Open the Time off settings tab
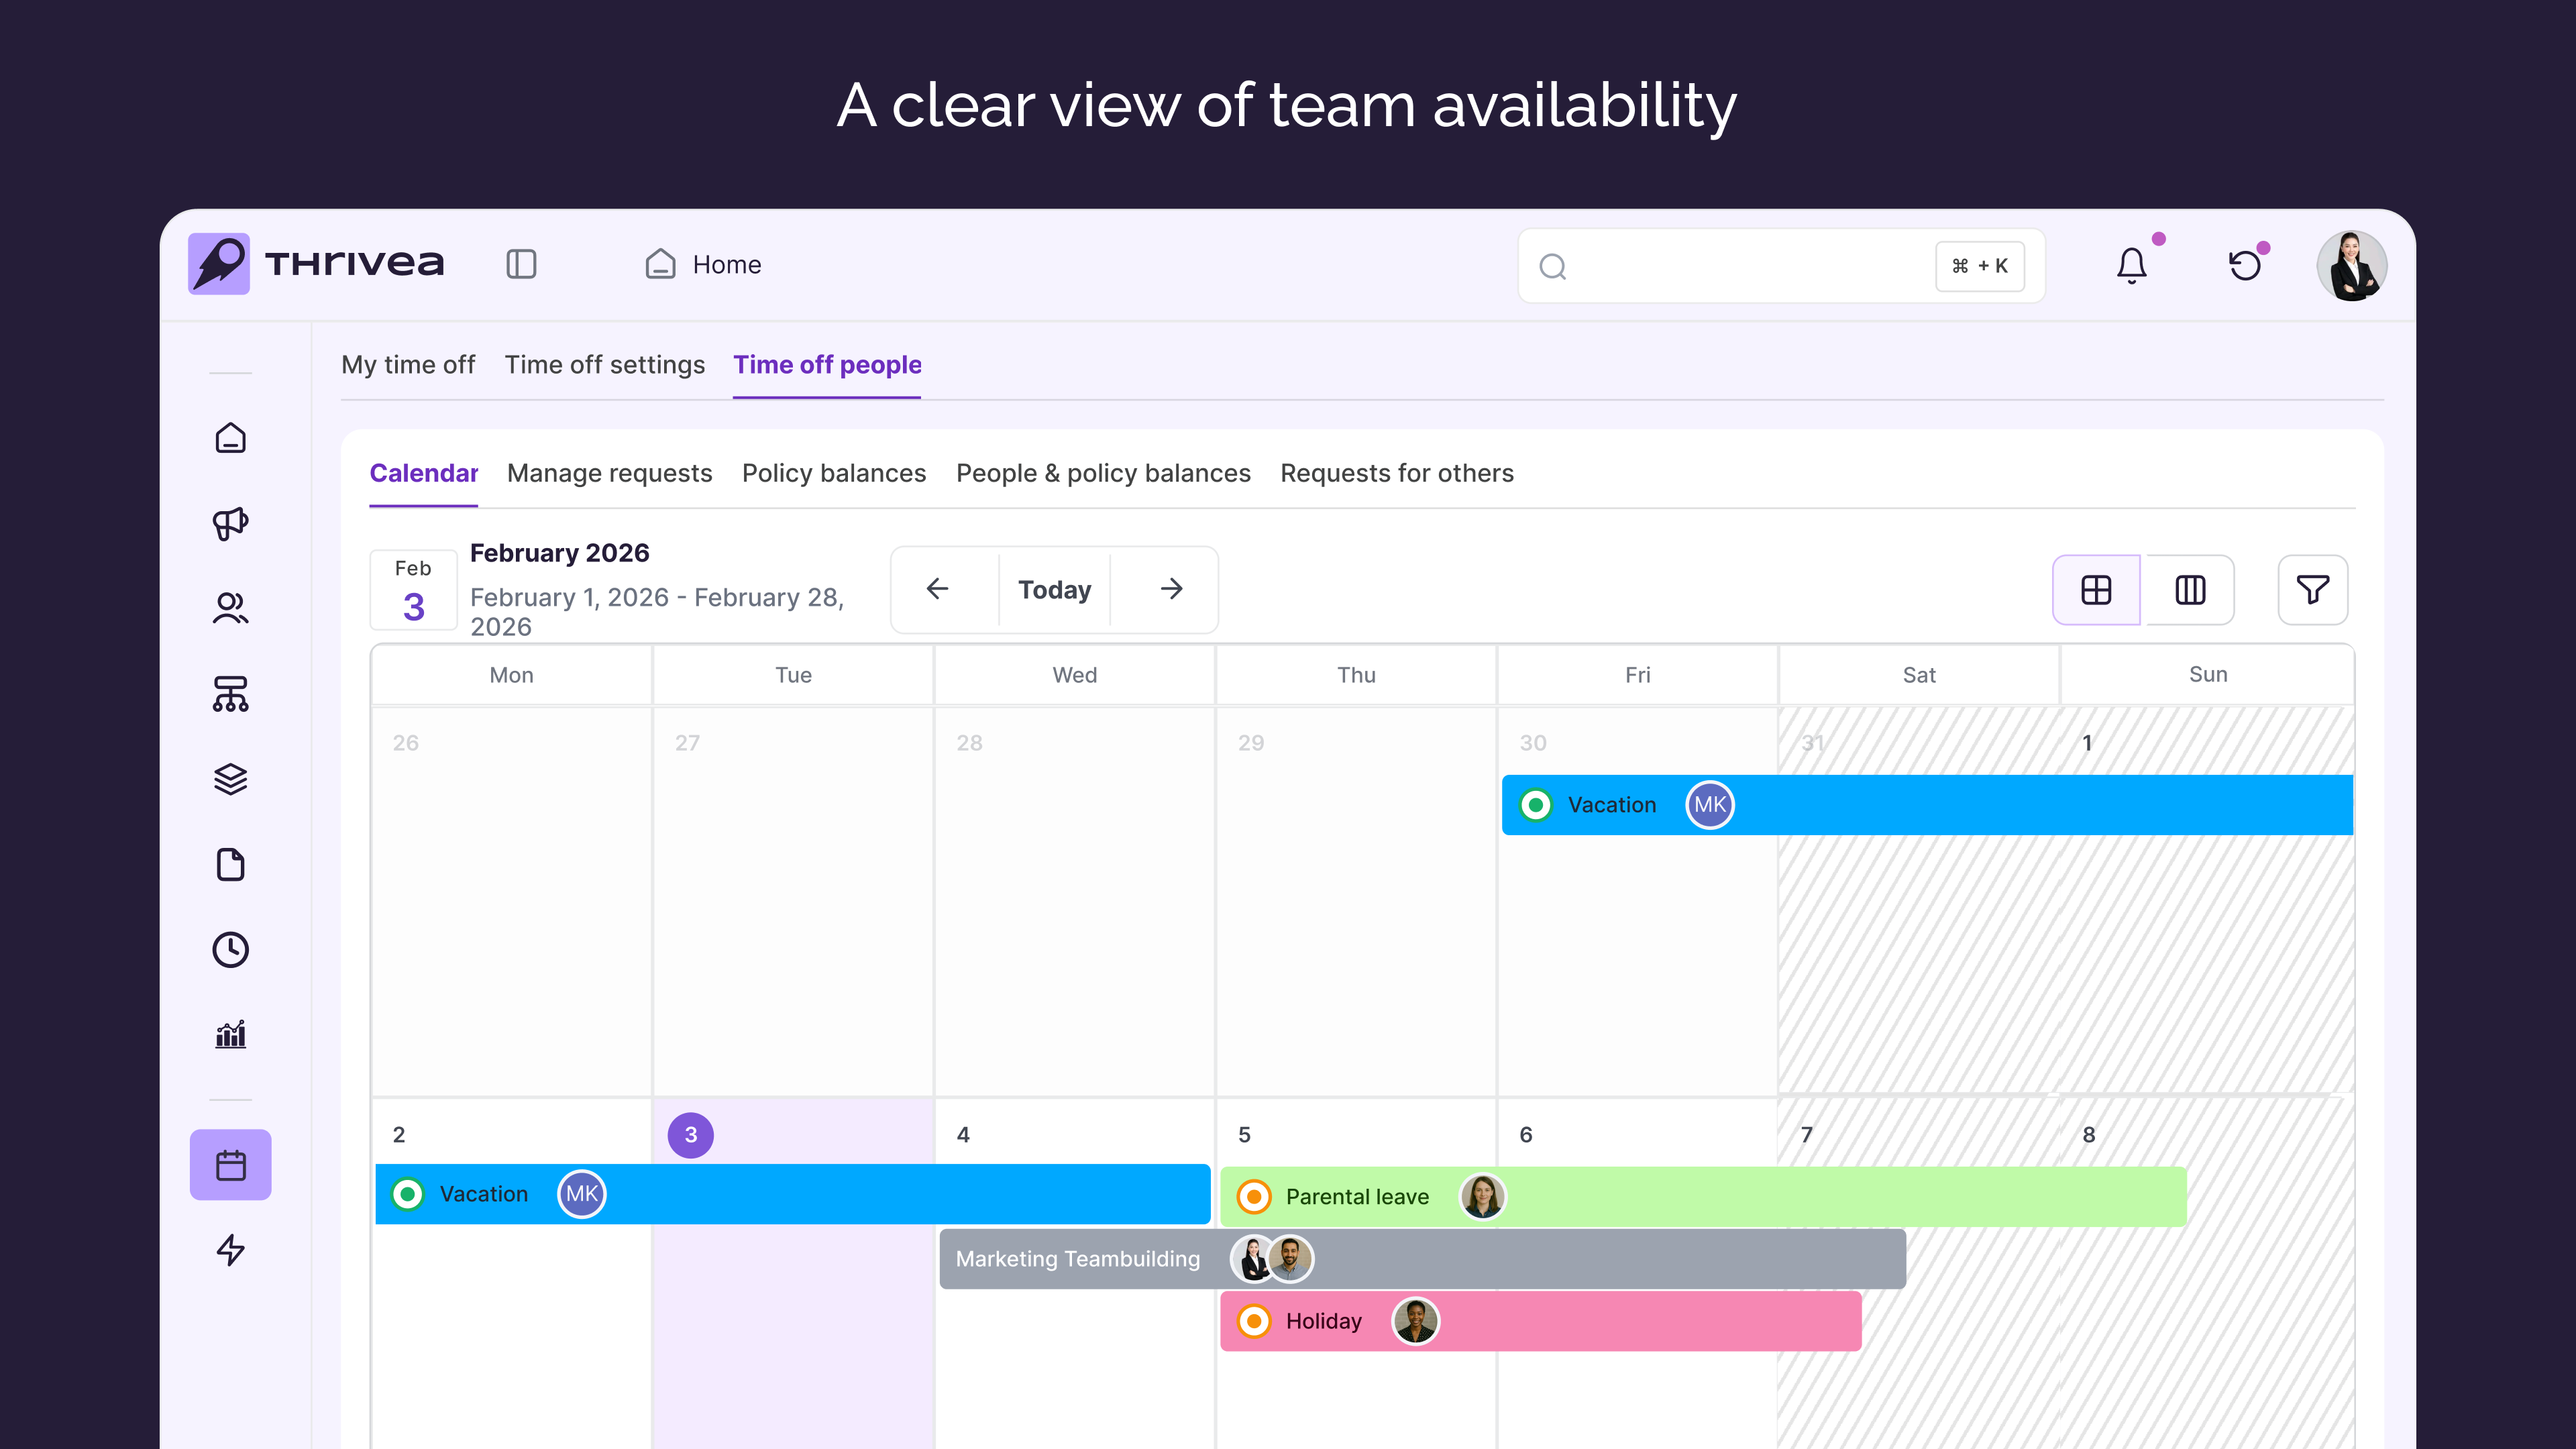Viewport: 2576px width, 1449px height. pos(604,365)
